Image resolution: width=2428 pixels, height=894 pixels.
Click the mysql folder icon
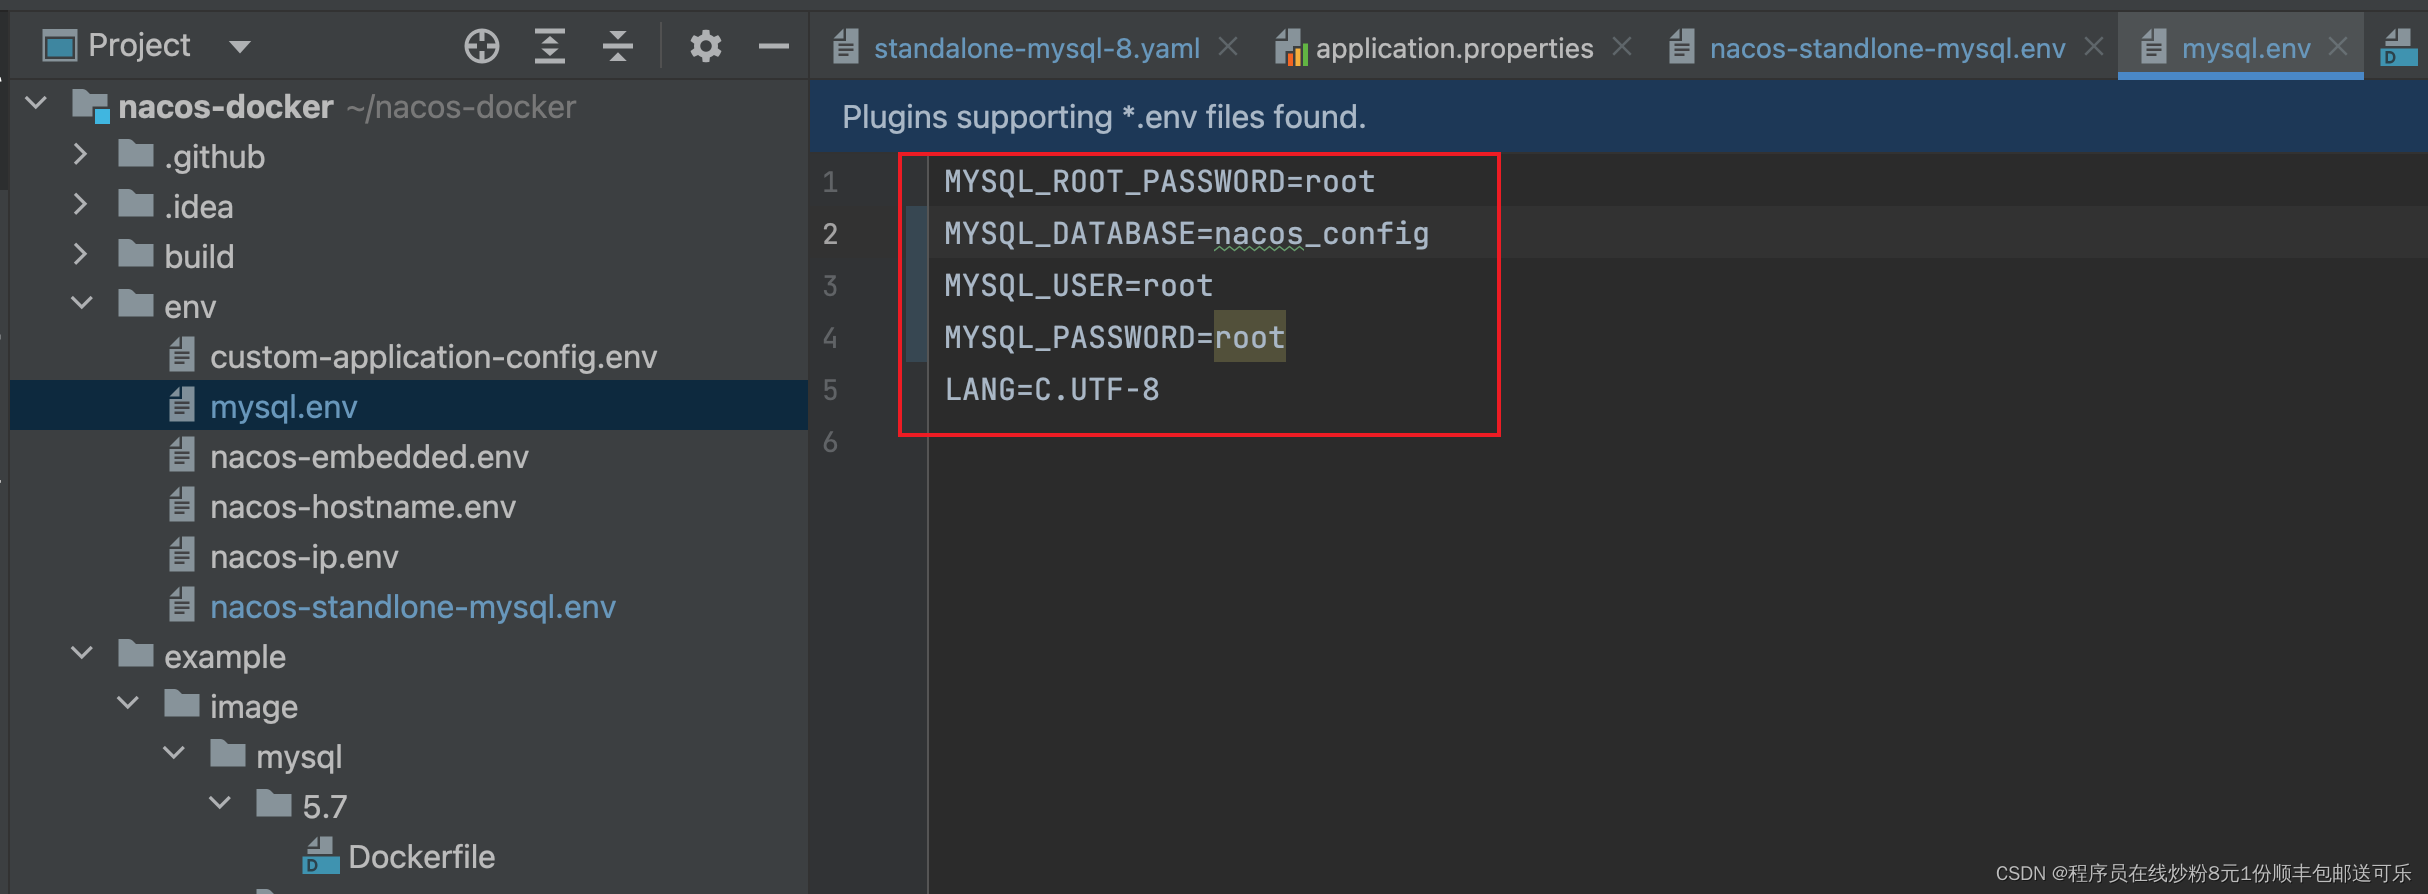coord(228,753)
